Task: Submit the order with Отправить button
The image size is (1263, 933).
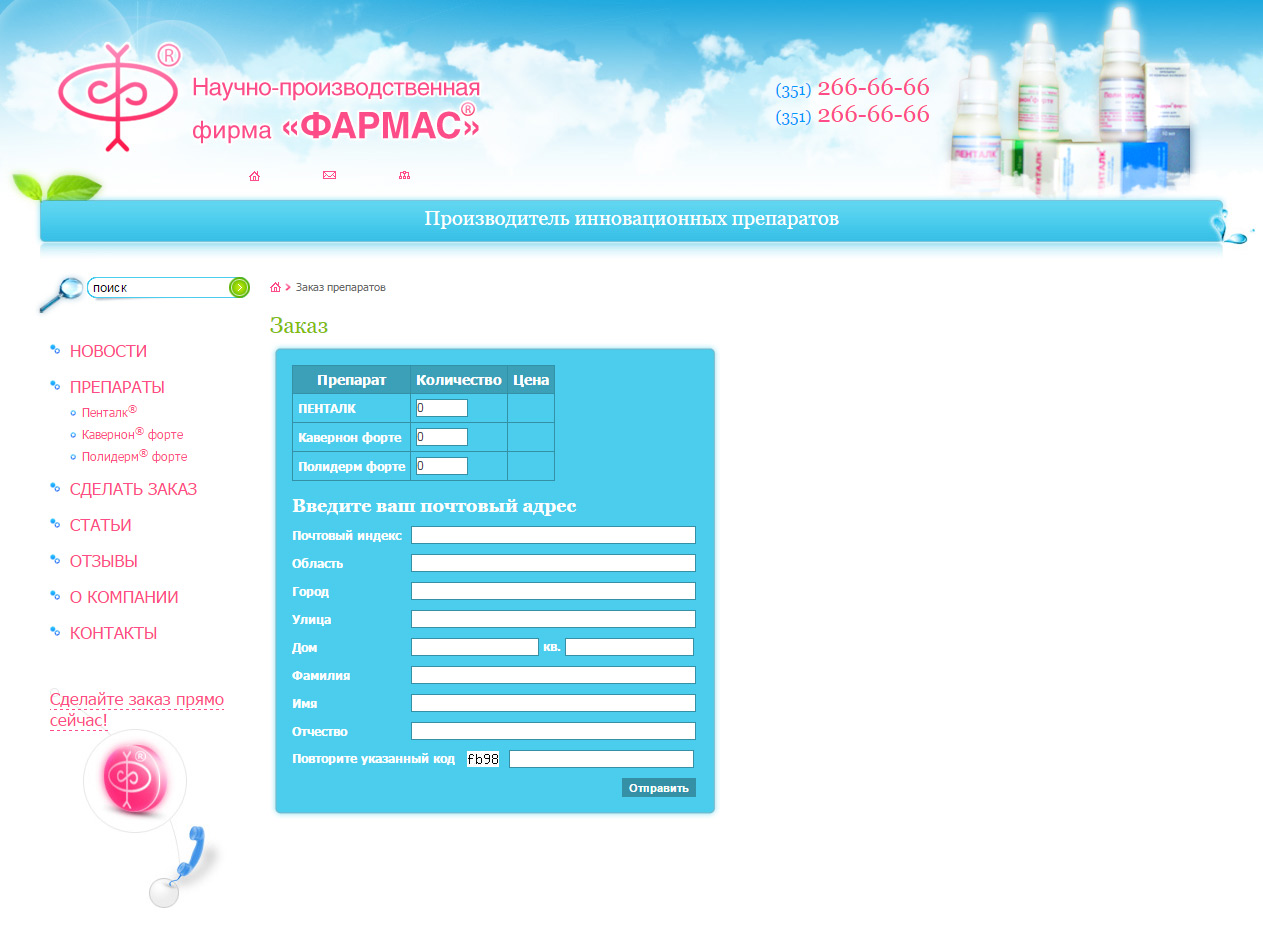Action: [x=659, y=788]
